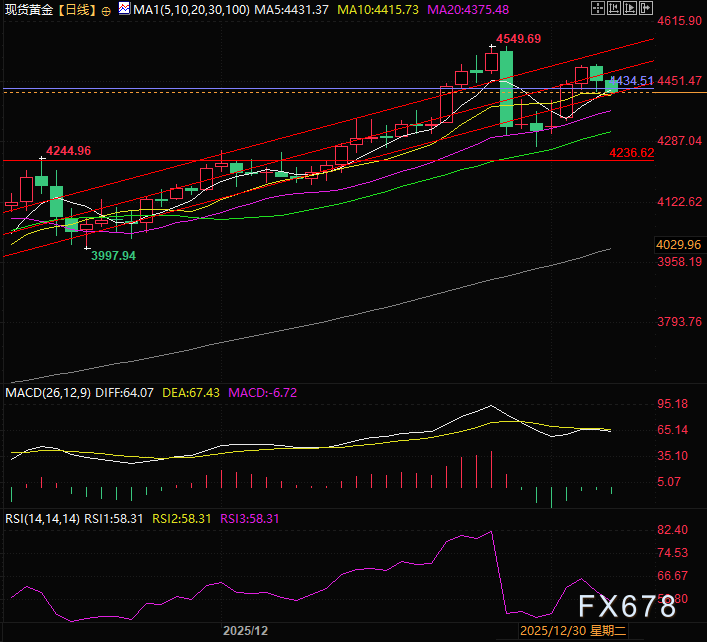Select the yellow MA10:4415.73 legend
The height and width of the screenshot is (642, 707).
coord(384,10)
